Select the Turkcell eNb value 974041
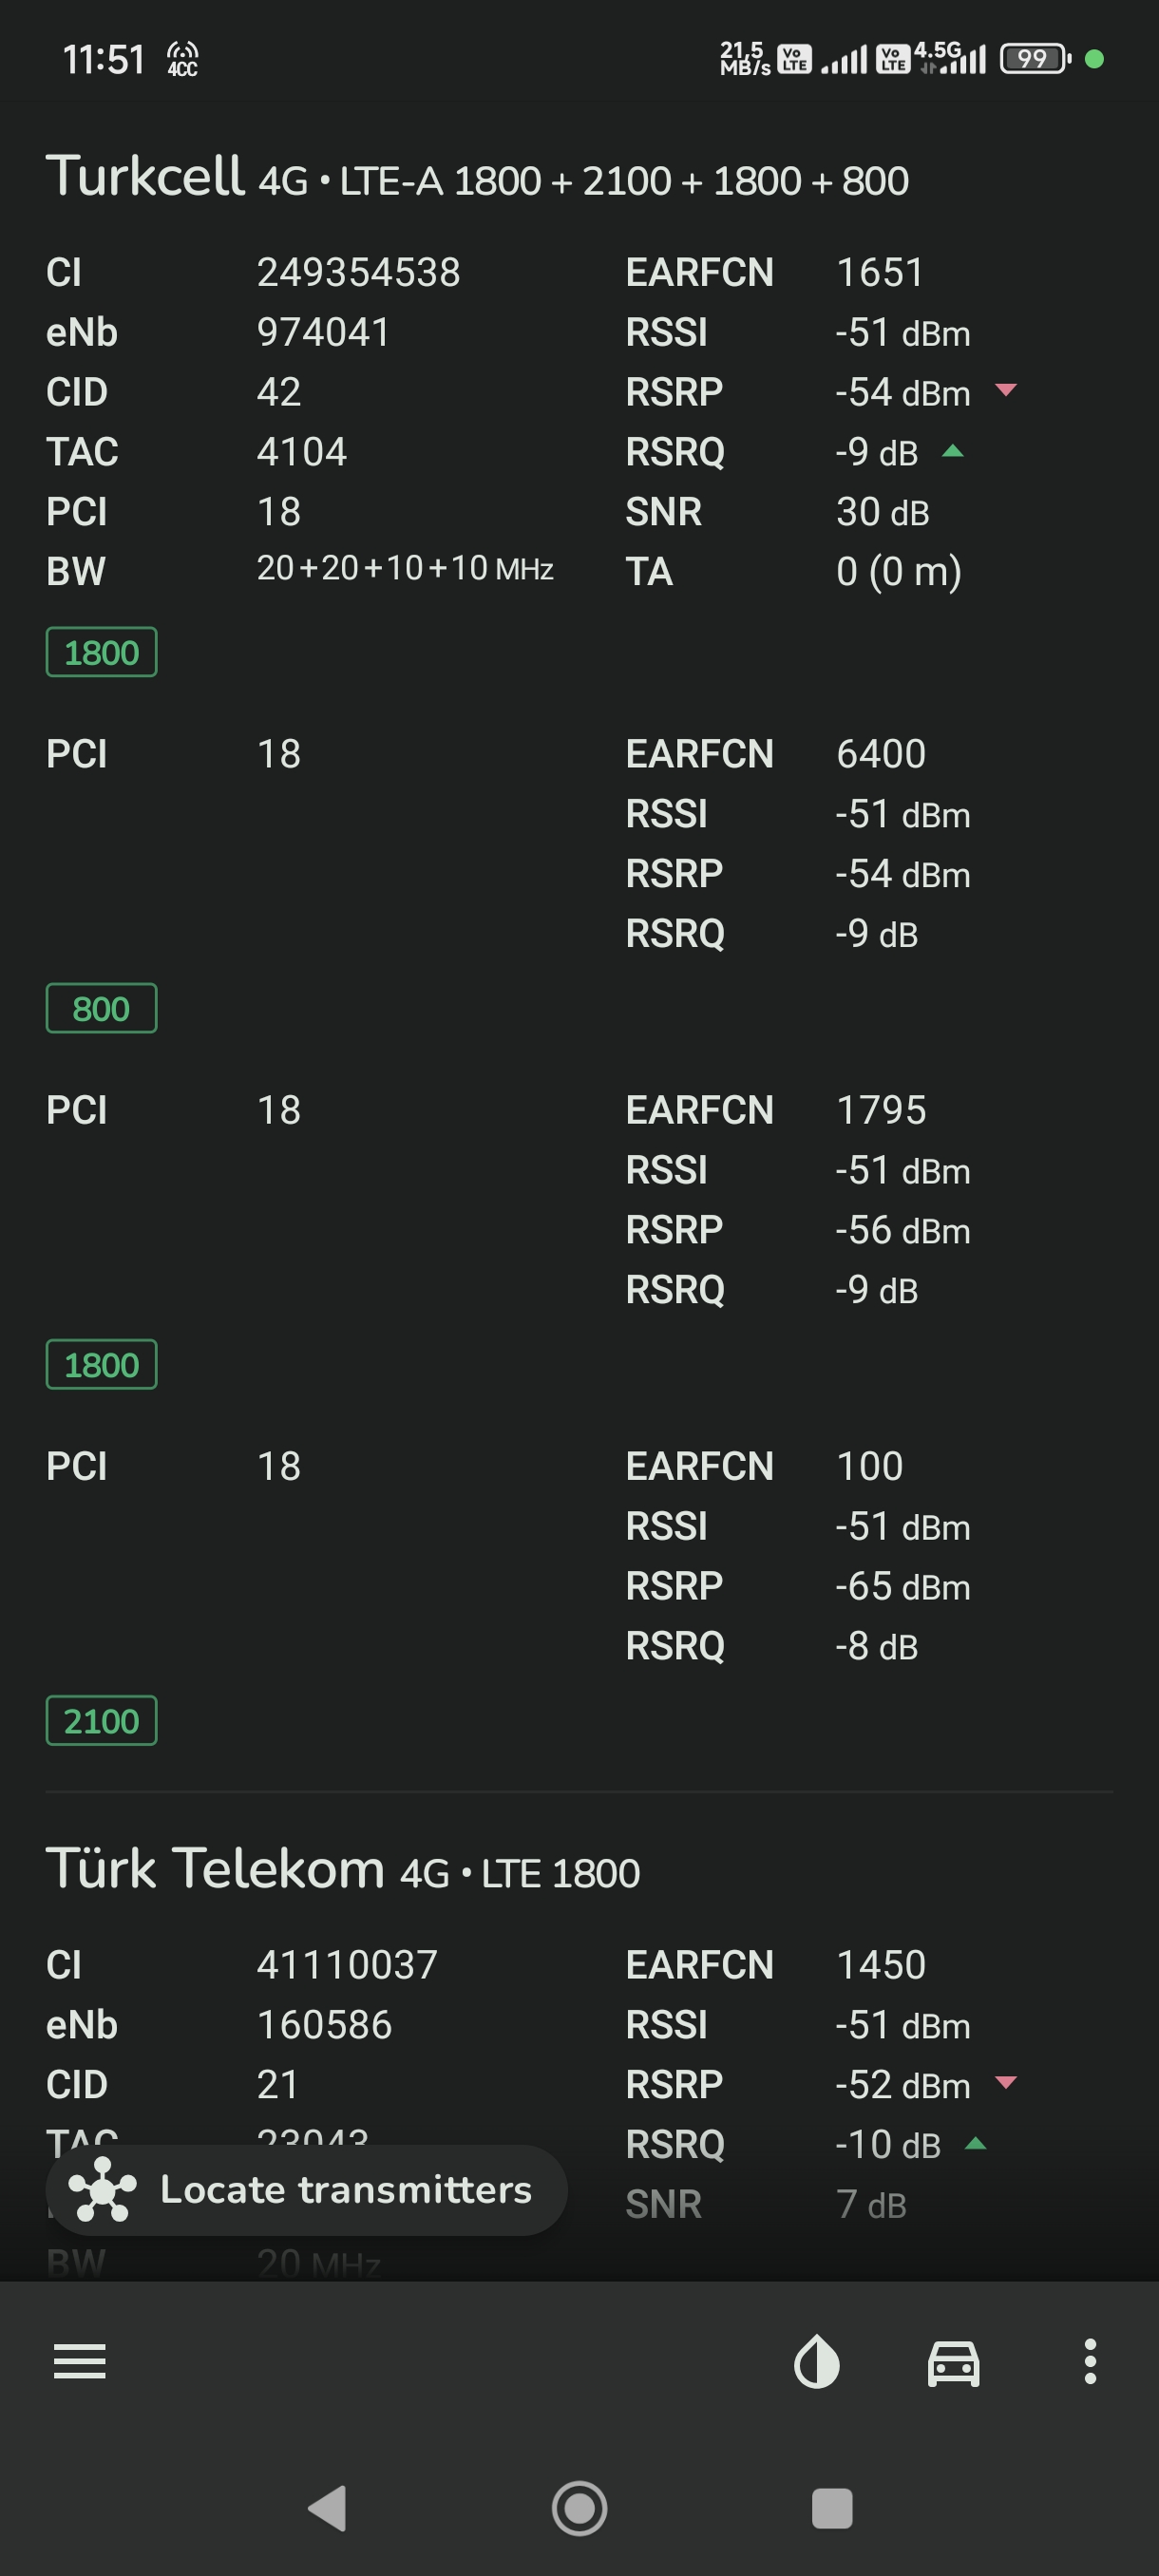The height and width of the screenshot is (2576, 1159). (323, 332)
